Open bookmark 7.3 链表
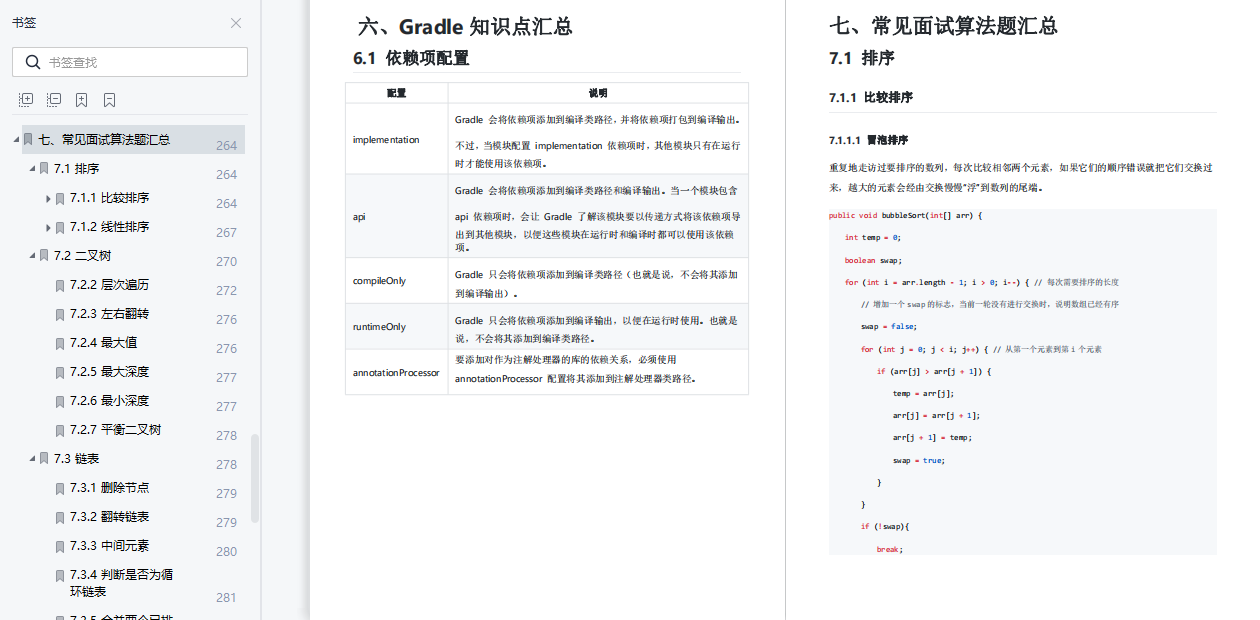 77,459
